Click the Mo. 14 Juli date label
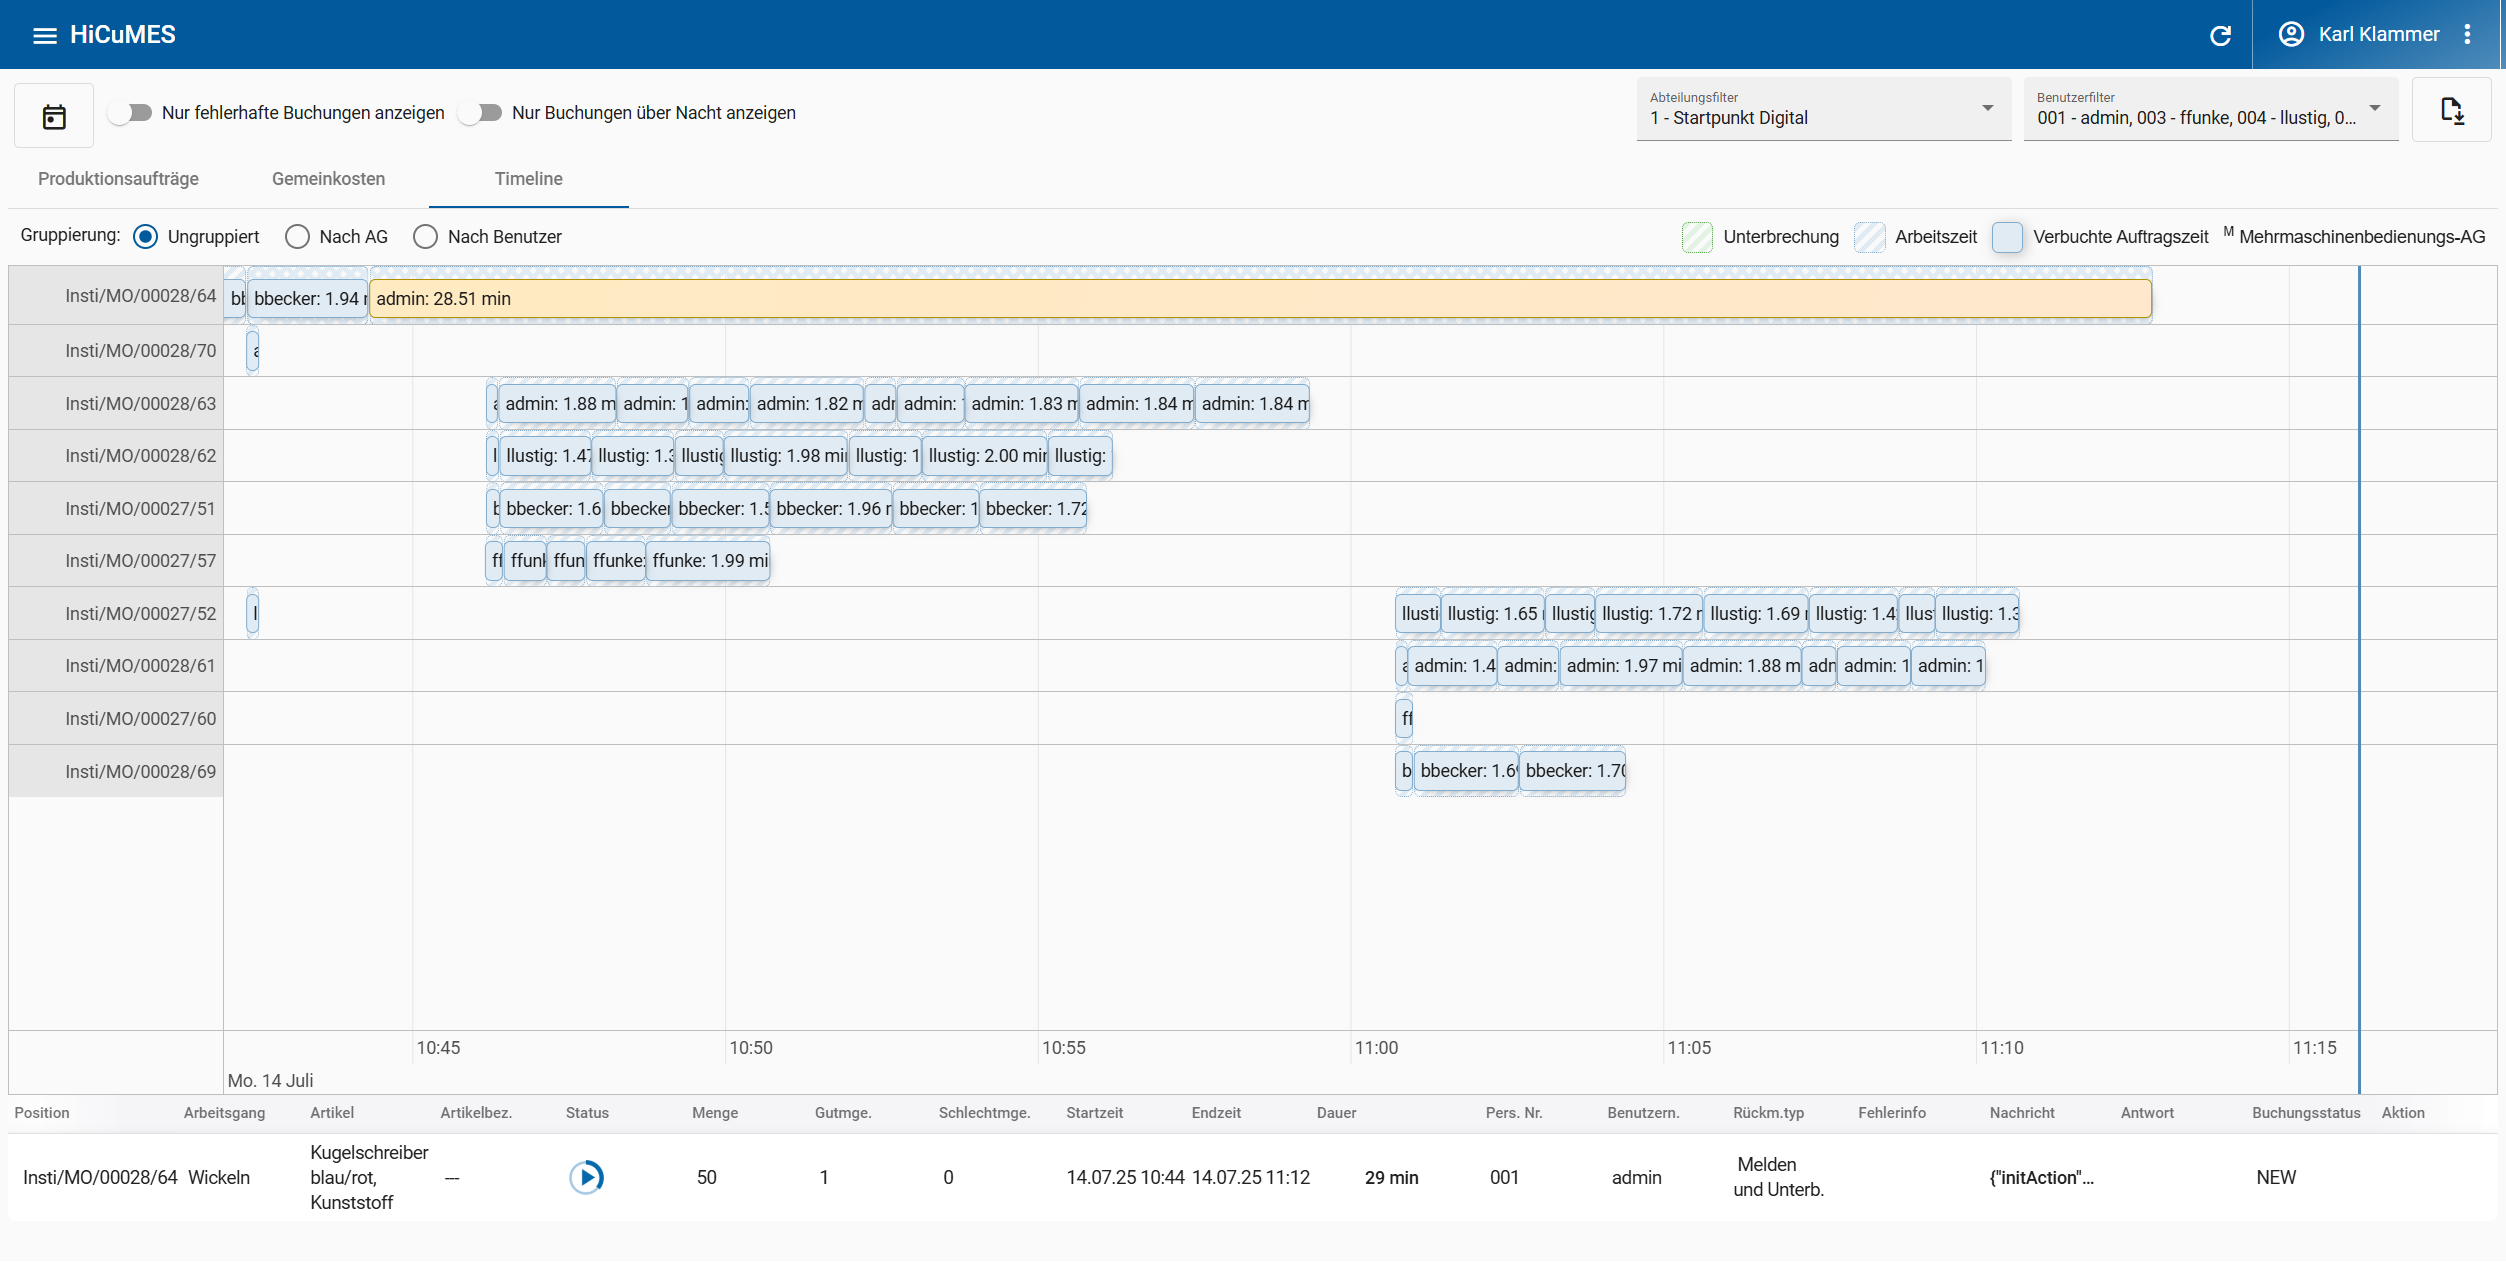 click(270, 1081)
